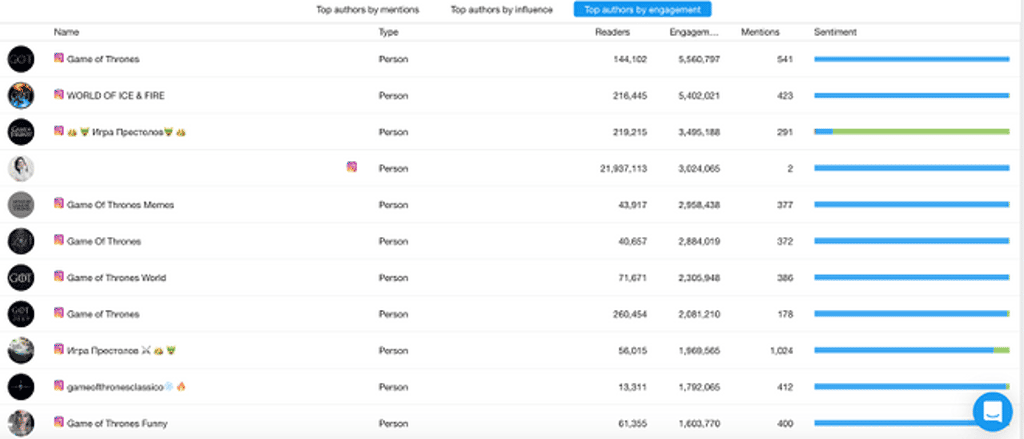Click Instagram icon in the 372 mentions row
Screen dimensions: 1024x439
coord(59,240)
